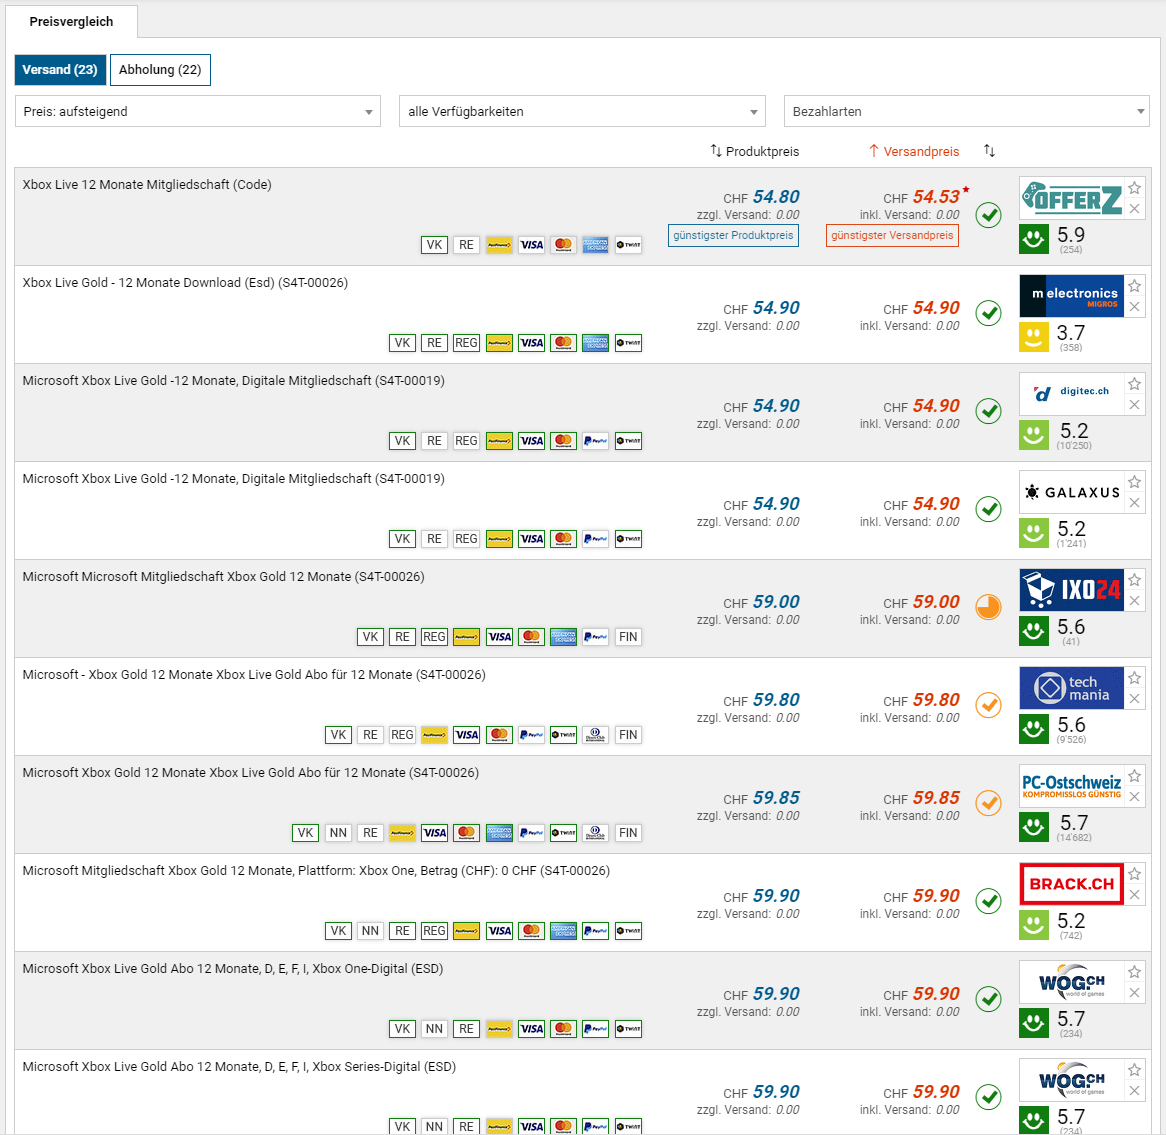Image resolution: width=1166 pixels, height=1135 pixels.
Task: Open the IXO24 shop logo
Action: pos(1072,590)
